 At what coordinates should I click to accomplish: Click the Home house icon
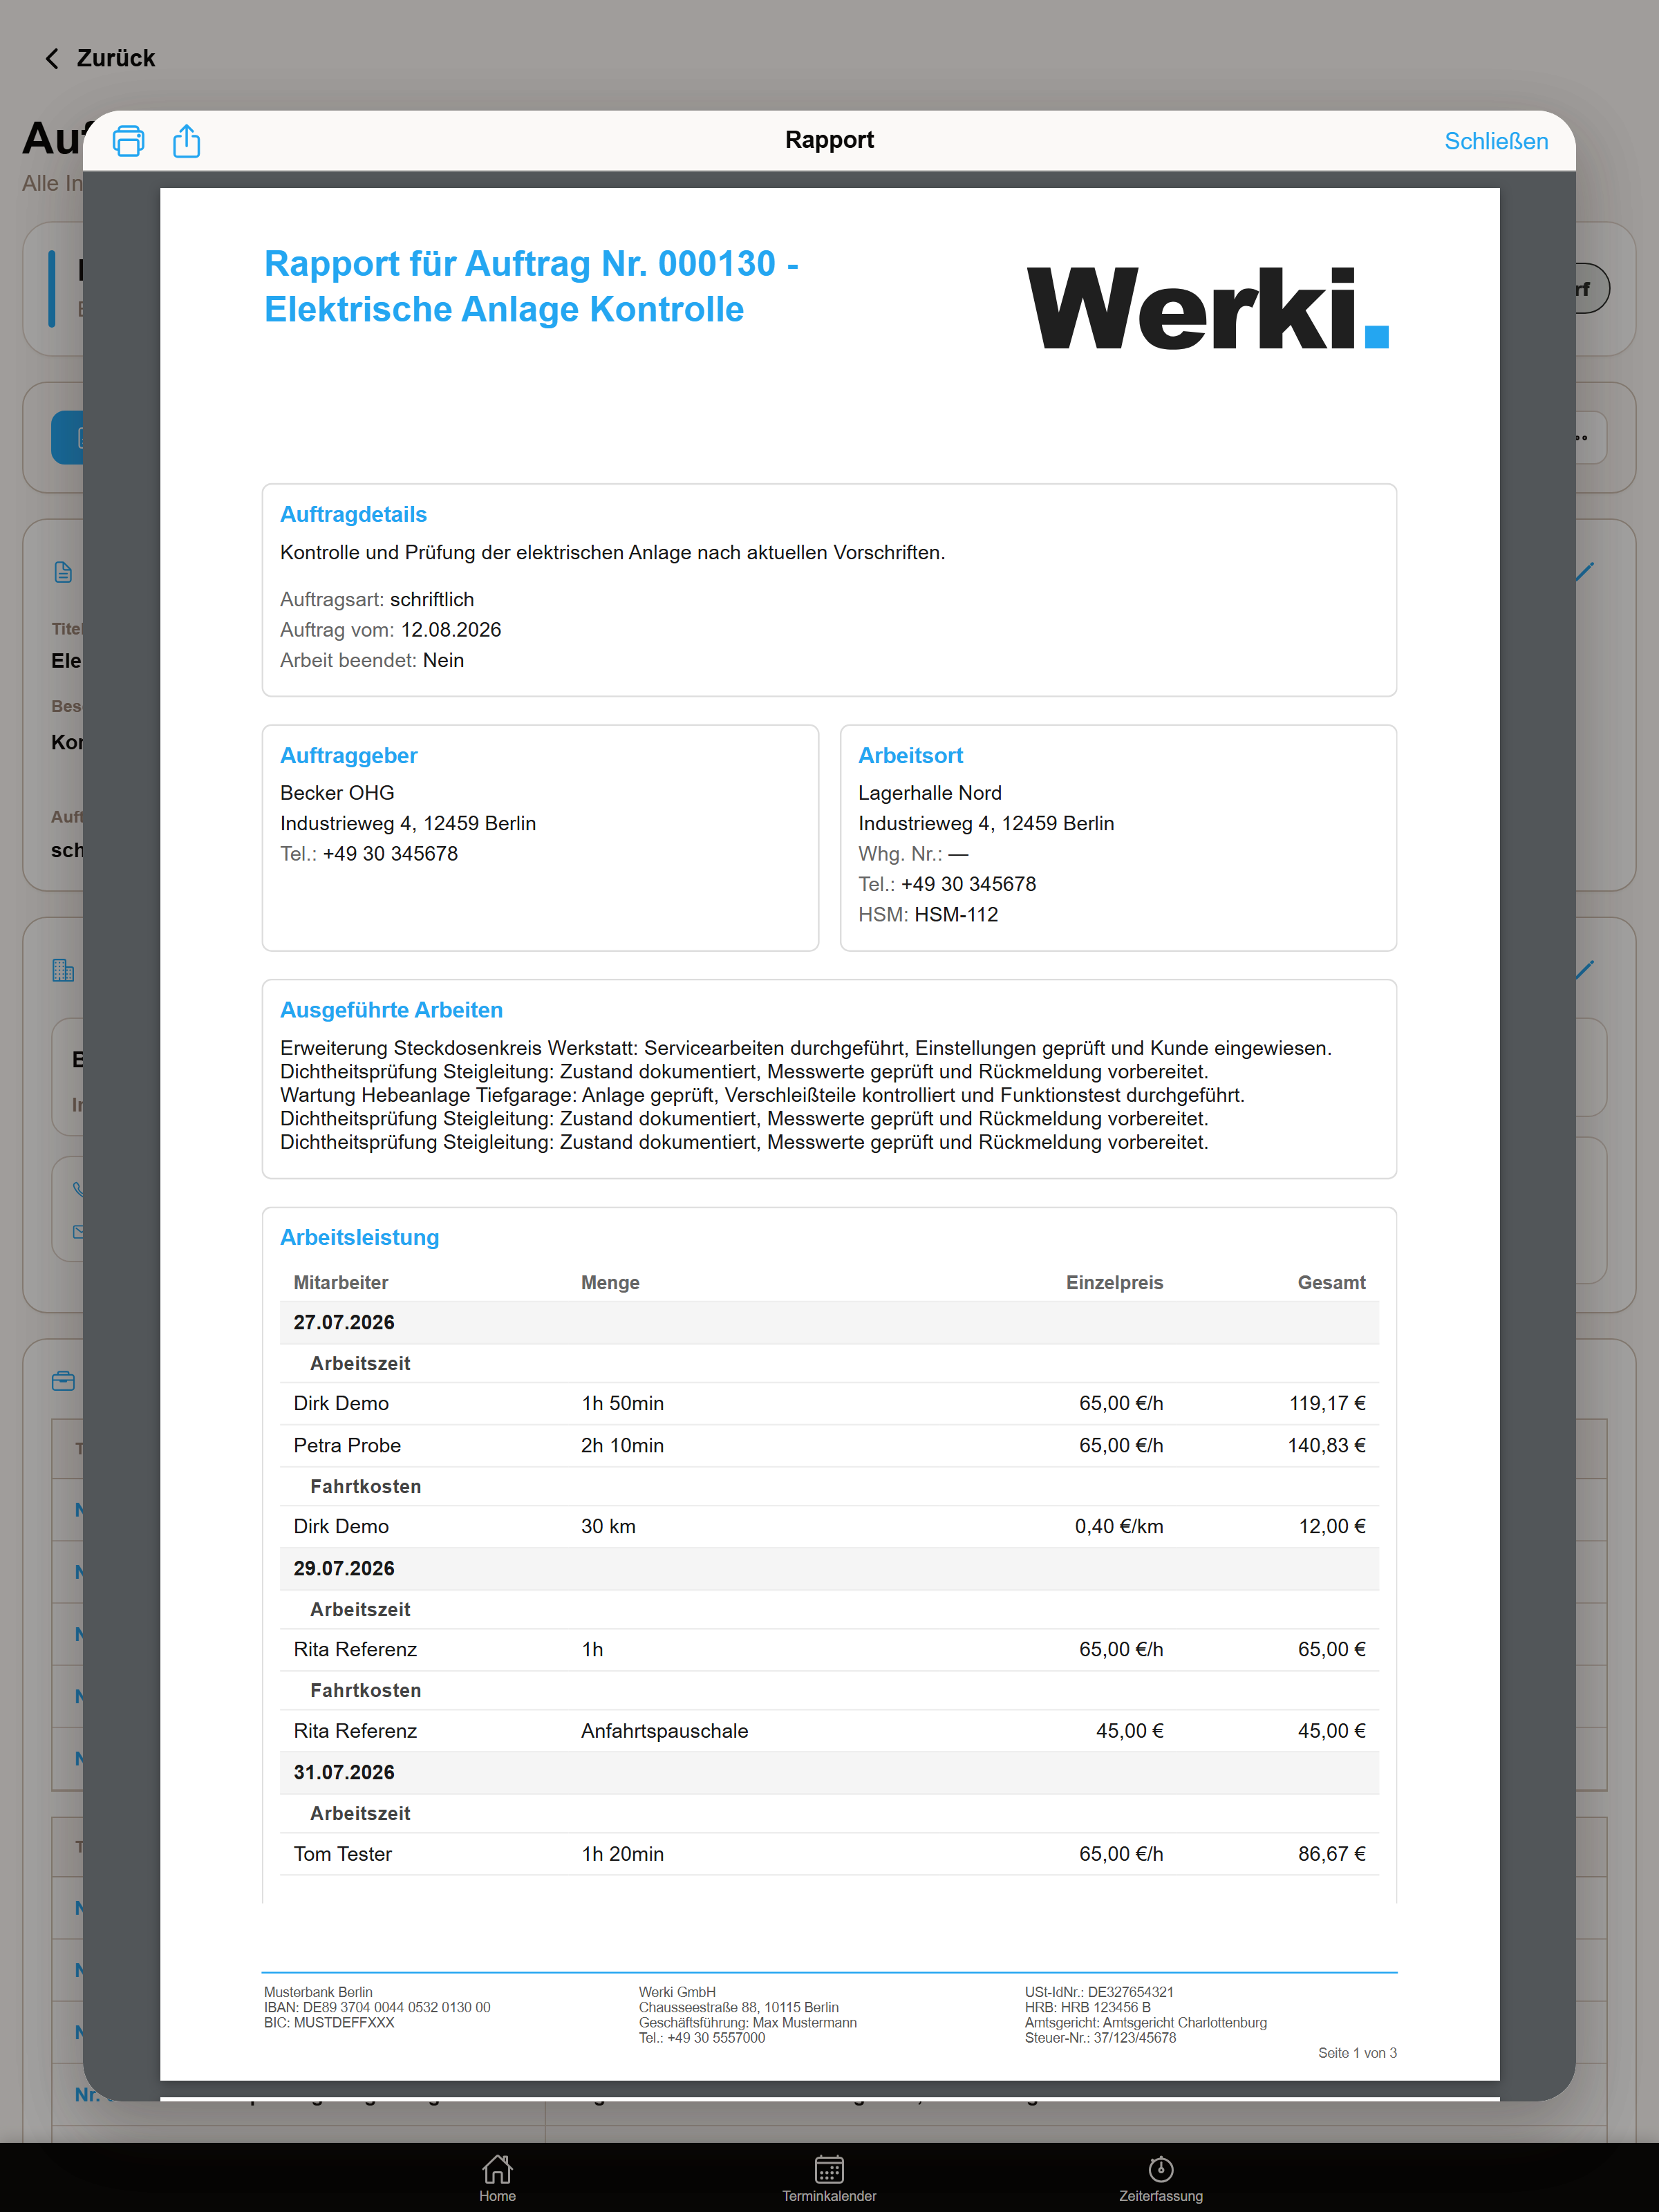point(497,2168)
